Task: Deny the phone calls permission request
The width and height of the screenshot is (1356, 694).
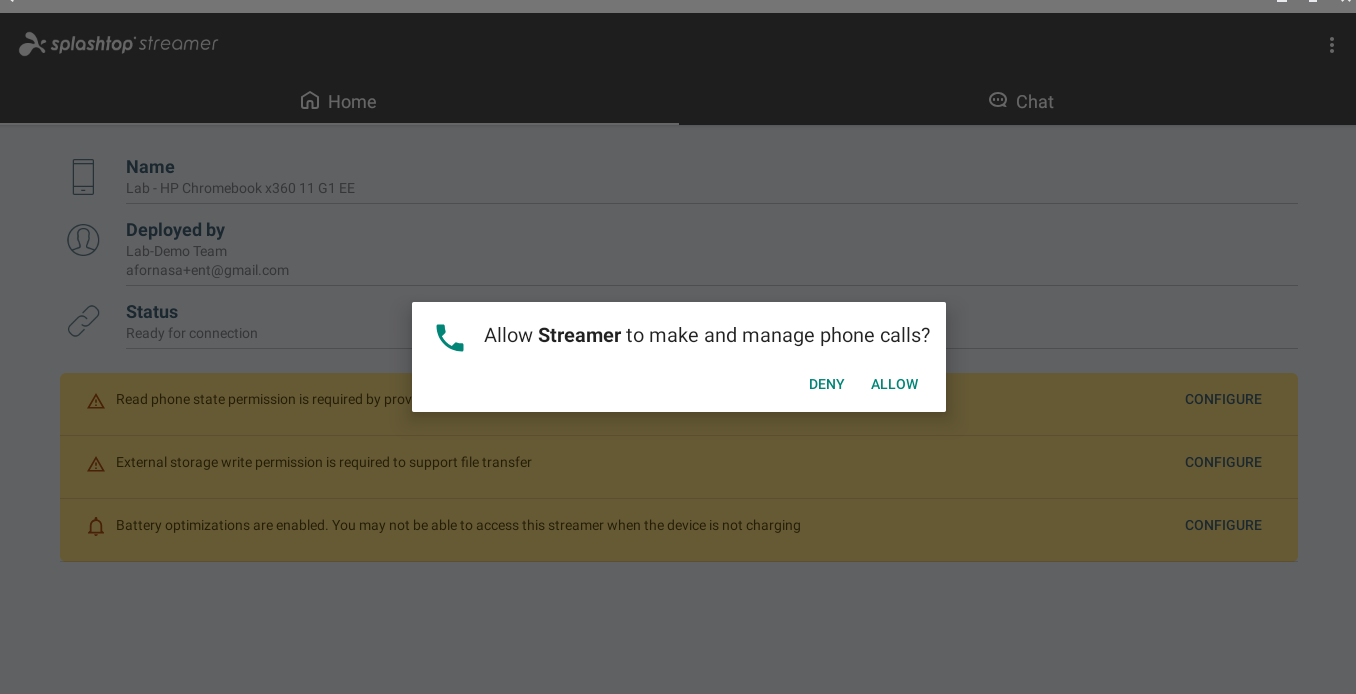Action: pyautogui.click(x=827, y=384)
